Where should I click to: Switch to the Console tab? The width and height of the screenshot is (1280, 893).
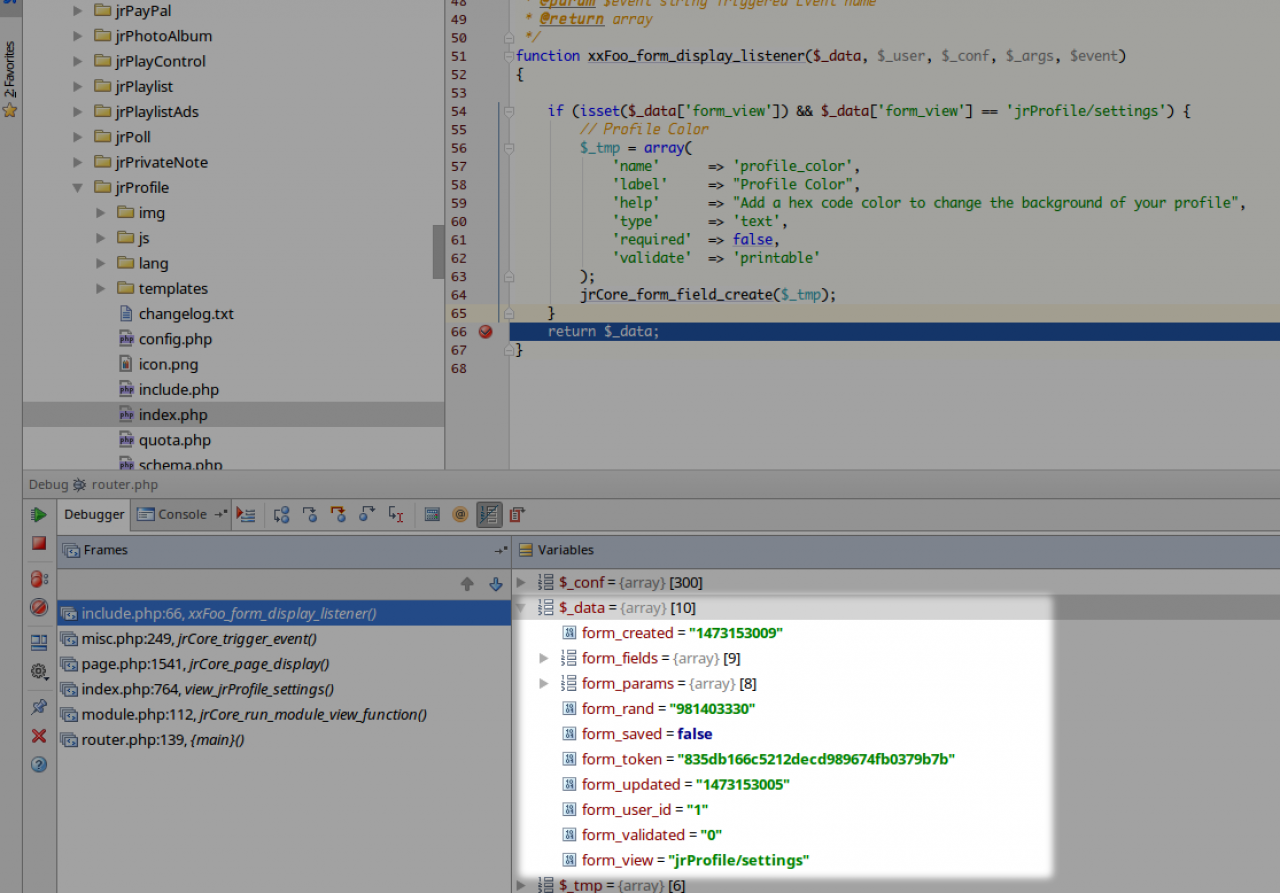tap(181, 515)
